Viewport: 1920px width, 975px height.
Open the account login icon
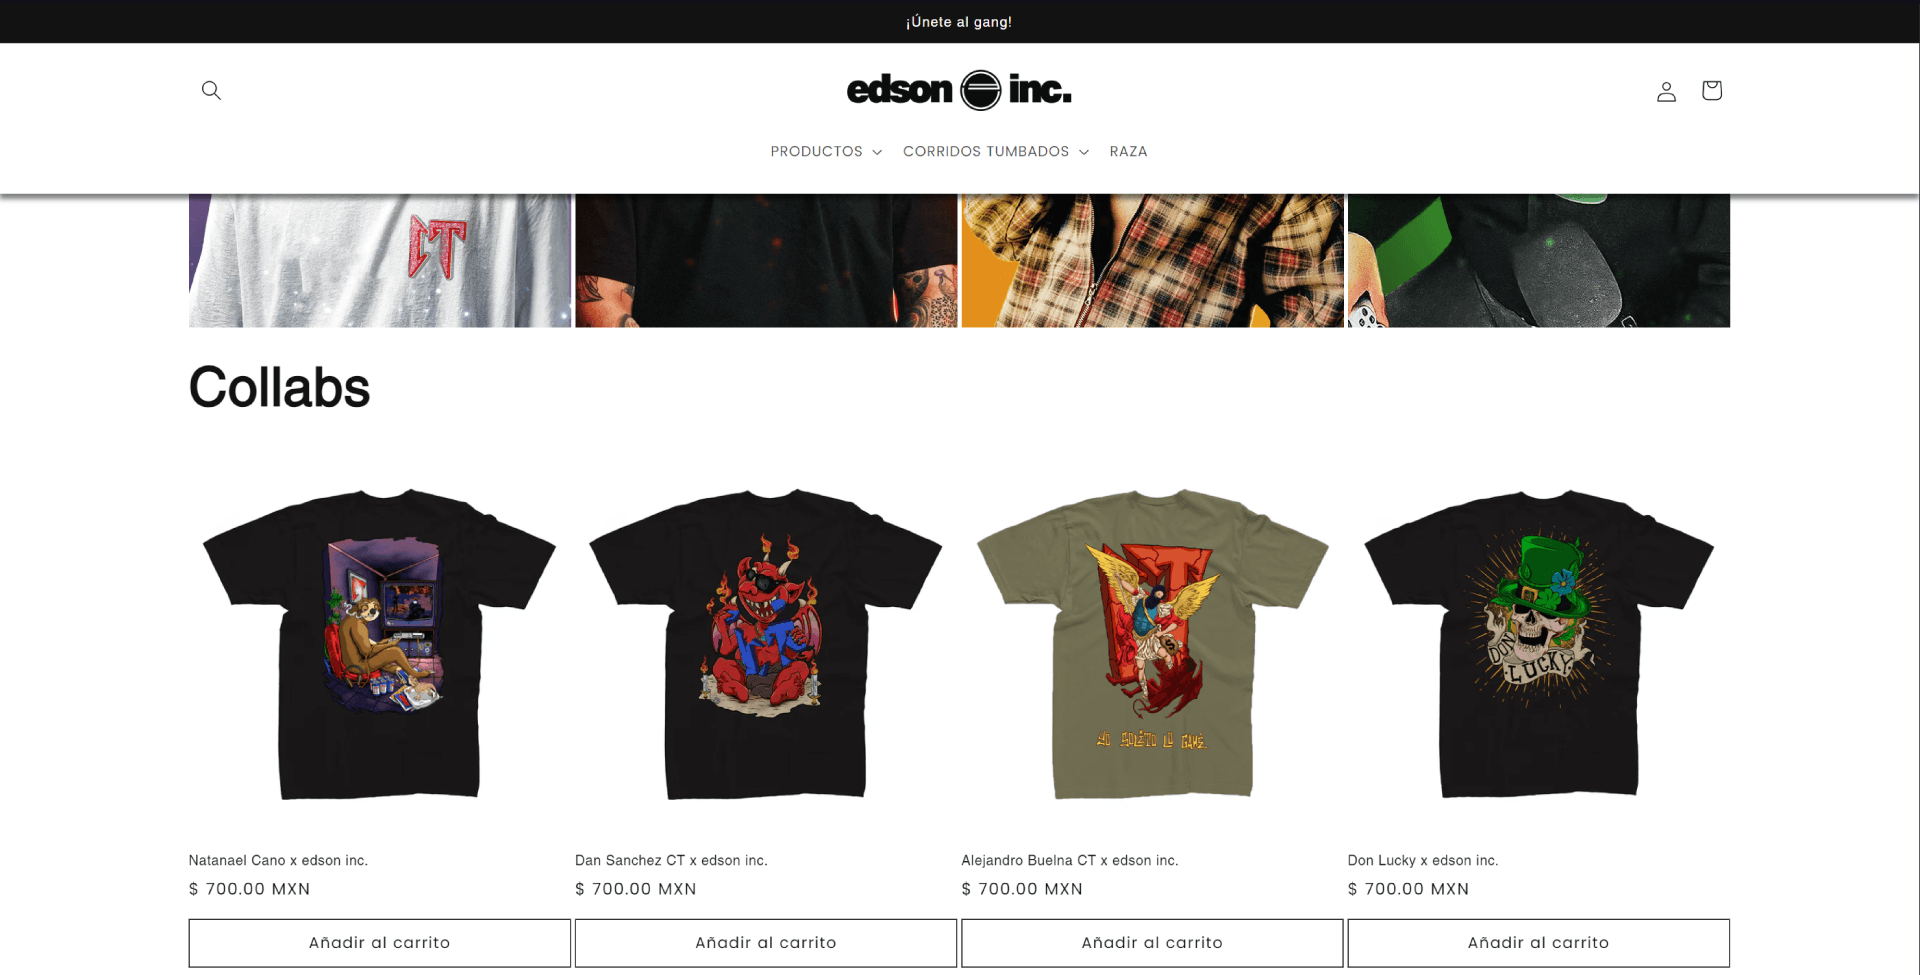1666,91
